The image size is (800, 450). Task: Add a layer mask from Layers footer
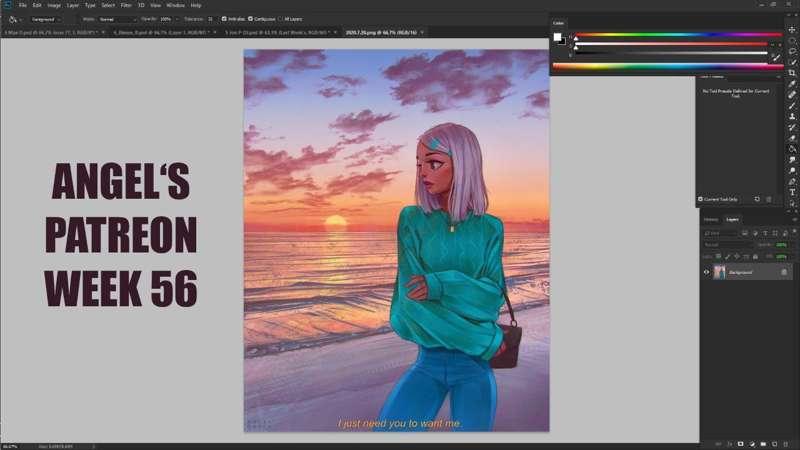point(740,444)
